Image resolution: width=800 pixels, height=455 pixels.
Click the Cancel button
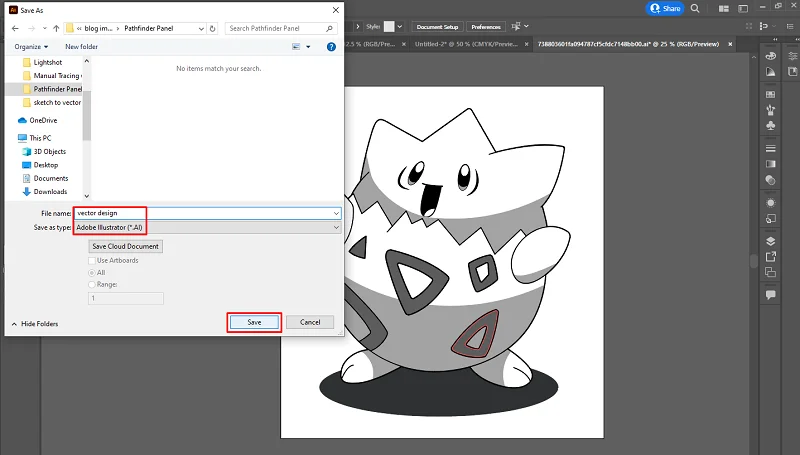310,322
